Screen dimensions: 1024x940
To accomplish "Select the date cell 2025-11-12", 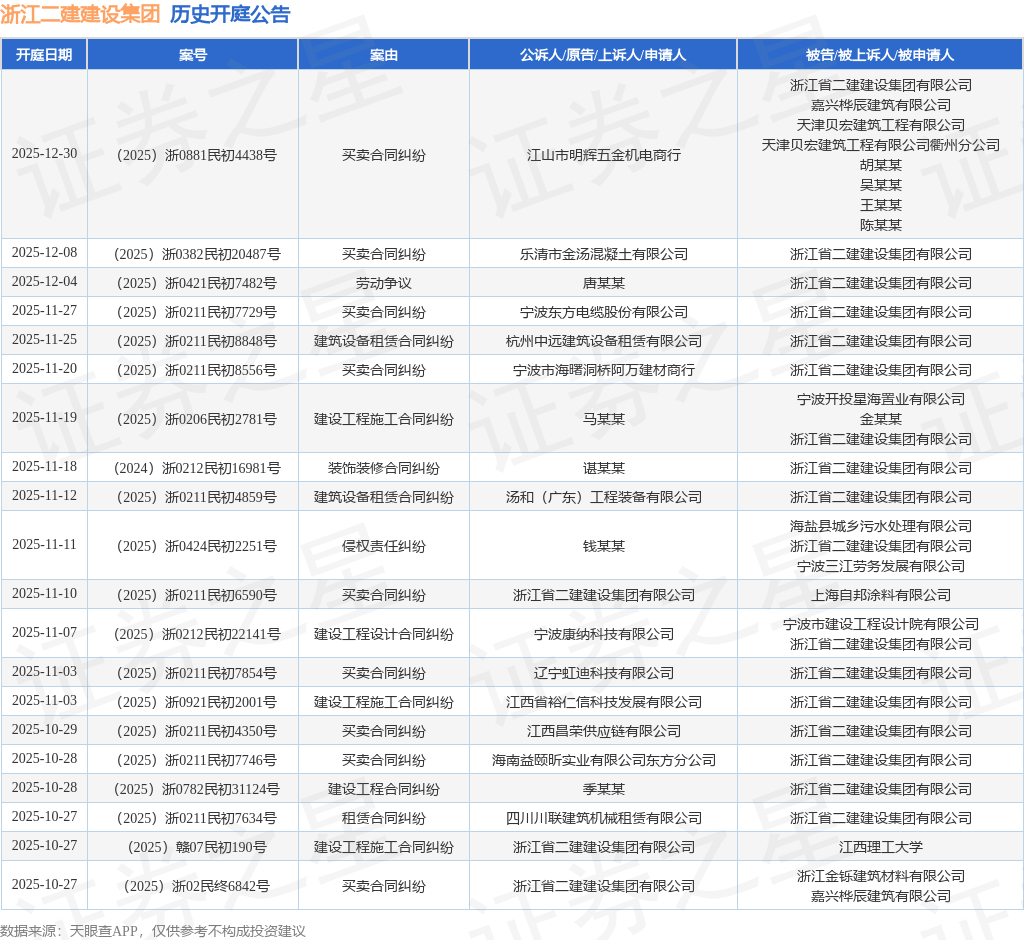I will (44, 496).
